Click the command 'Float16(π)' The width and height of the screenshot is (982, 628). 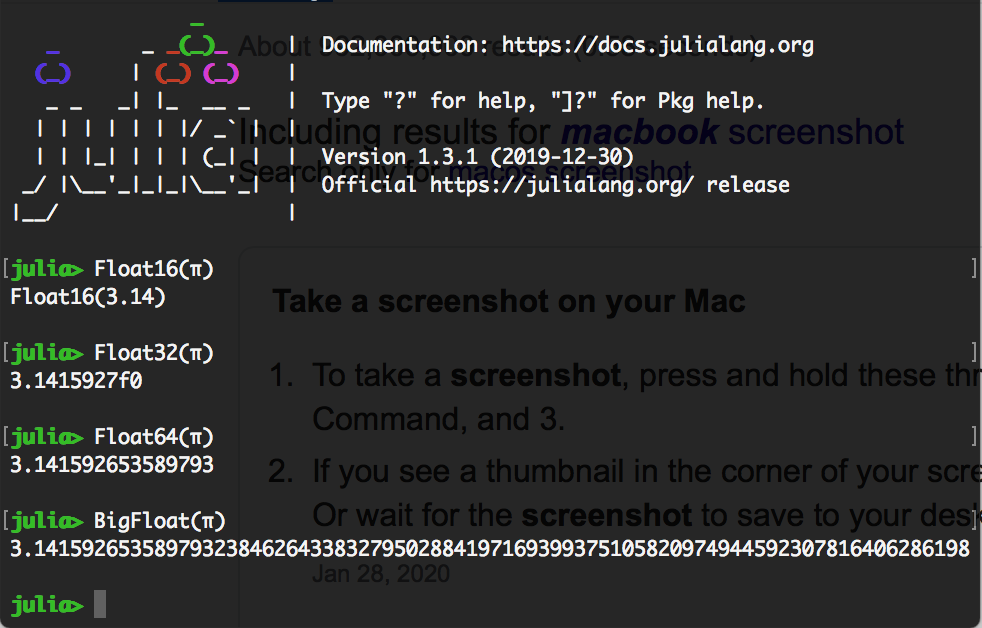click(x=153, y=269)
